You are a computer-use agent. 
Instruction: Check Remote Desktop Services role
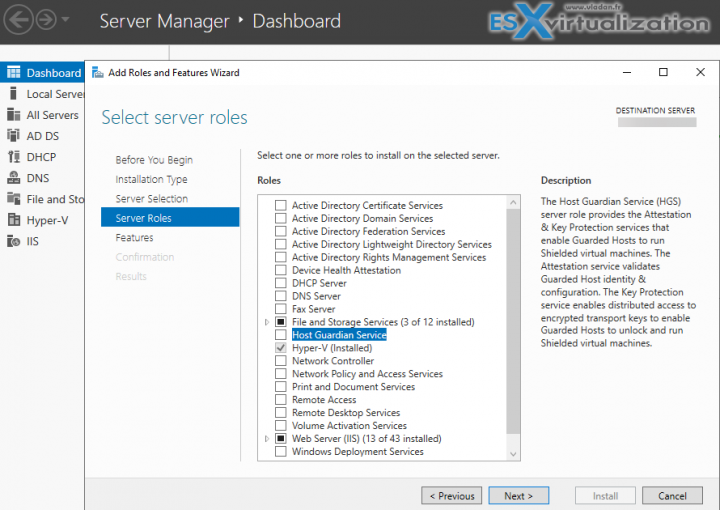point(281,412)
